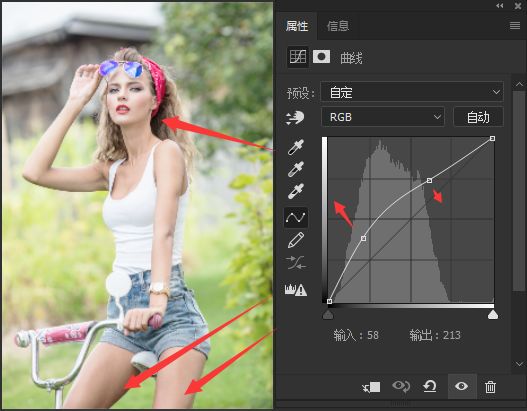The image size is (527, 411).
Task: Select the edit points curve tool
Action: pyautogui.click(x=295, y=217)
